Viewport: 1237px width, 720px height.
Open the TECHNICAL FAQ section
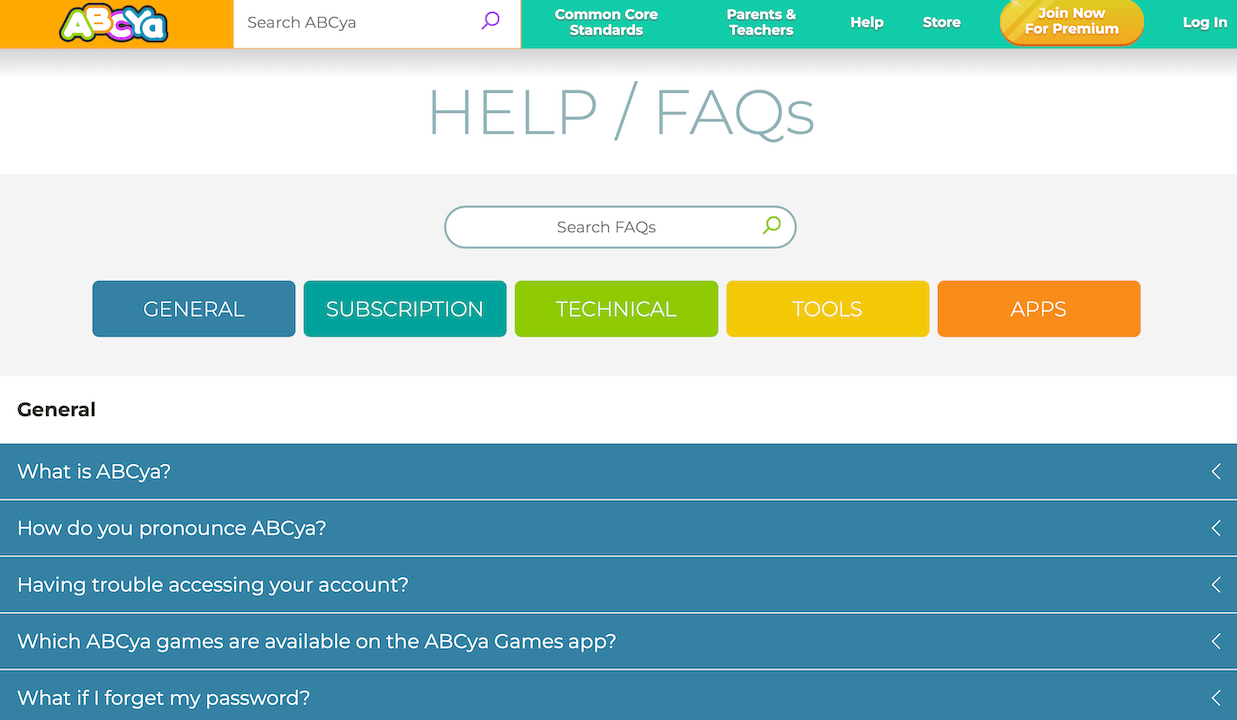click(x=616, y=309)
